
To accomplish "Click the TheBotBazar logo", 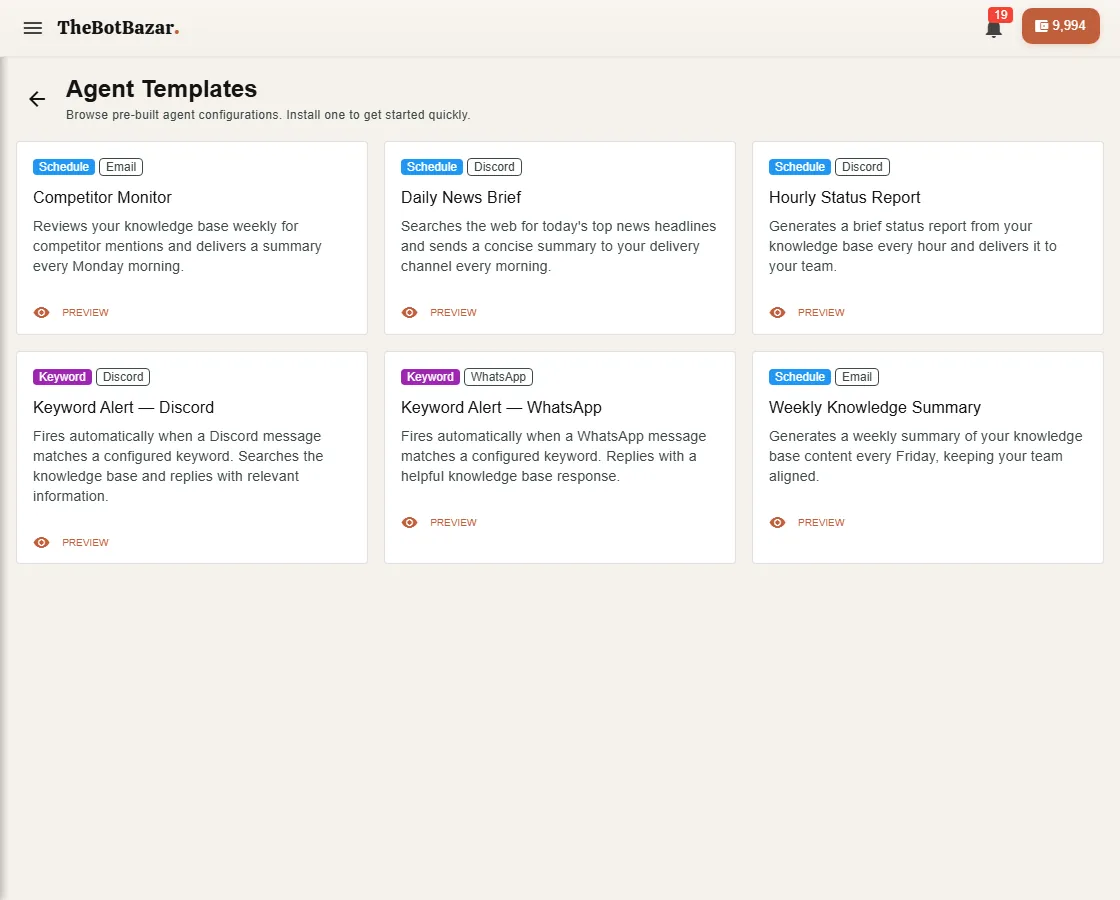I will click(119, 28).
